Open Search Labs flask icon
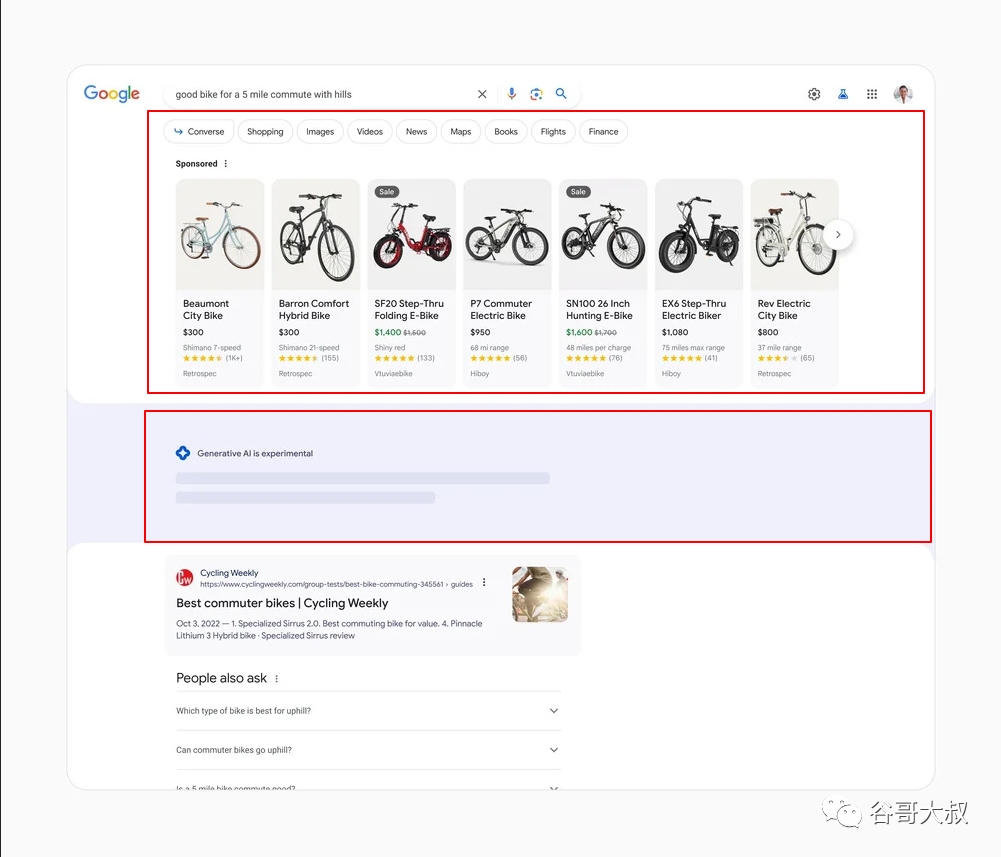 pos(843,94)
